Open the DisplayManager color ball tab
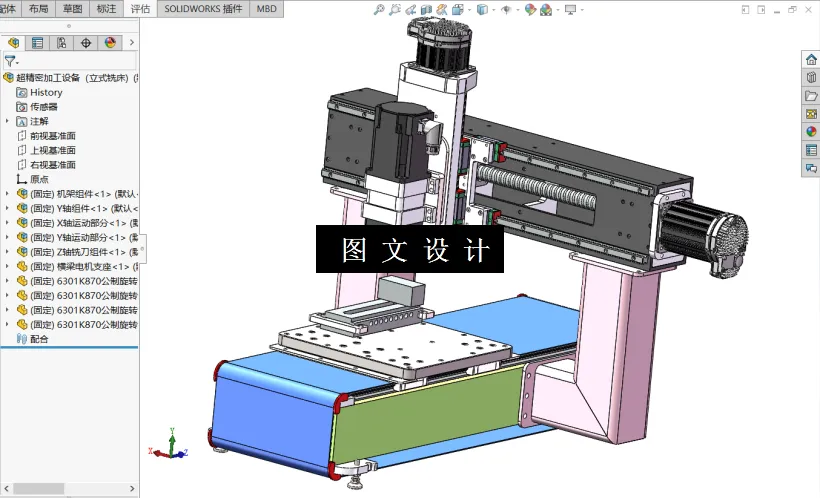 tap(110, 43)
